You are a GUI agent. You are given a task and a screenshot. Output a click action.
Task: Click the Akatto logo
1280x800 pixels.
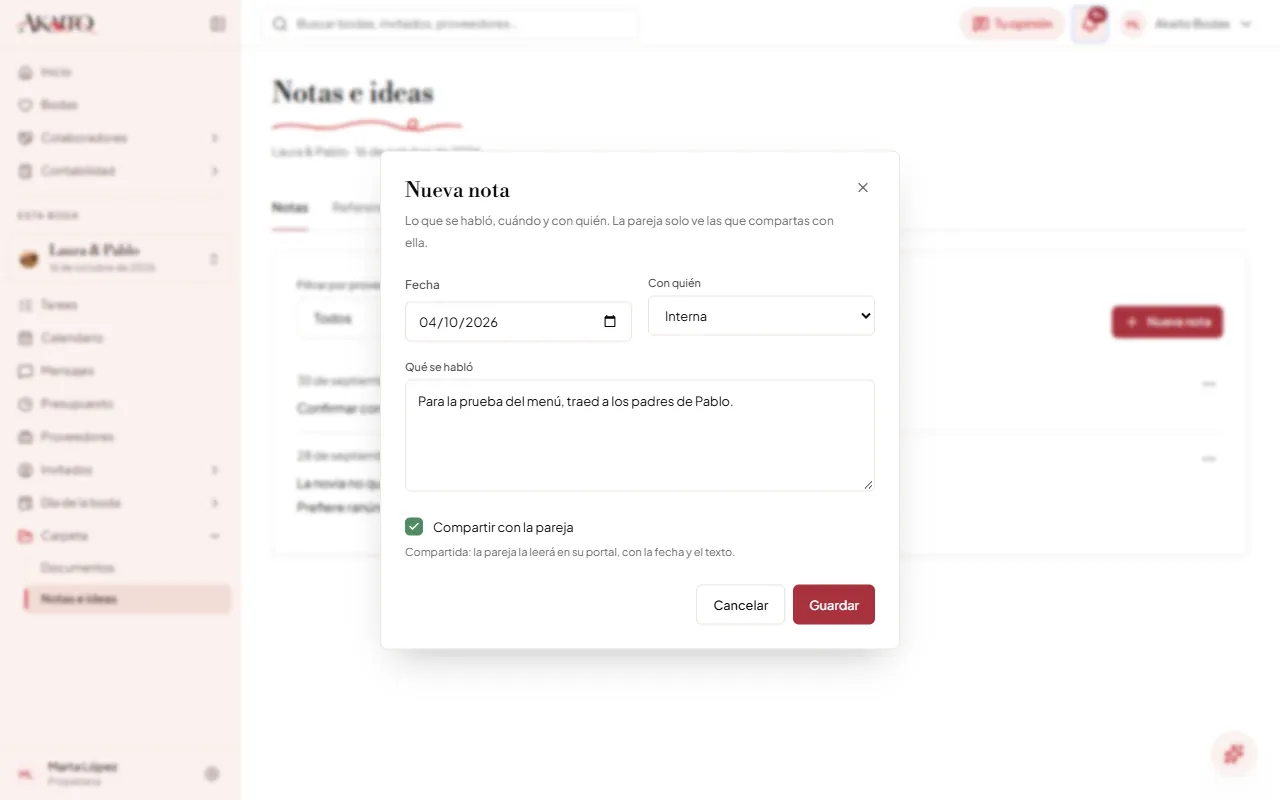click(x=57, y=24)
